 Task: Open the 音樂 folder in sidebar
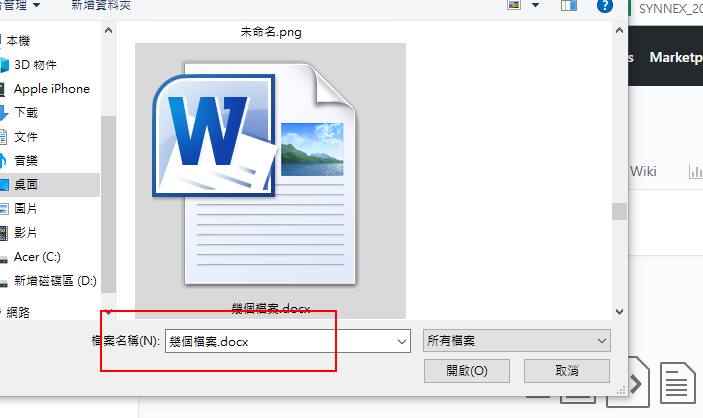[x=26, y=161]
